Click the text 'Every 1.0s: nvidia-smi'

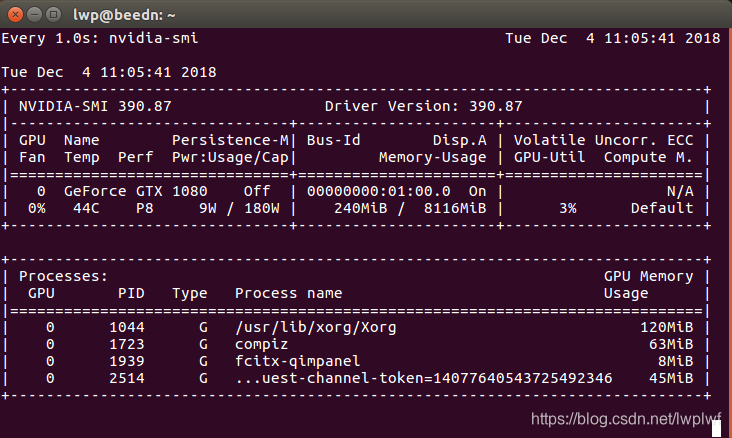click(100, 38)
